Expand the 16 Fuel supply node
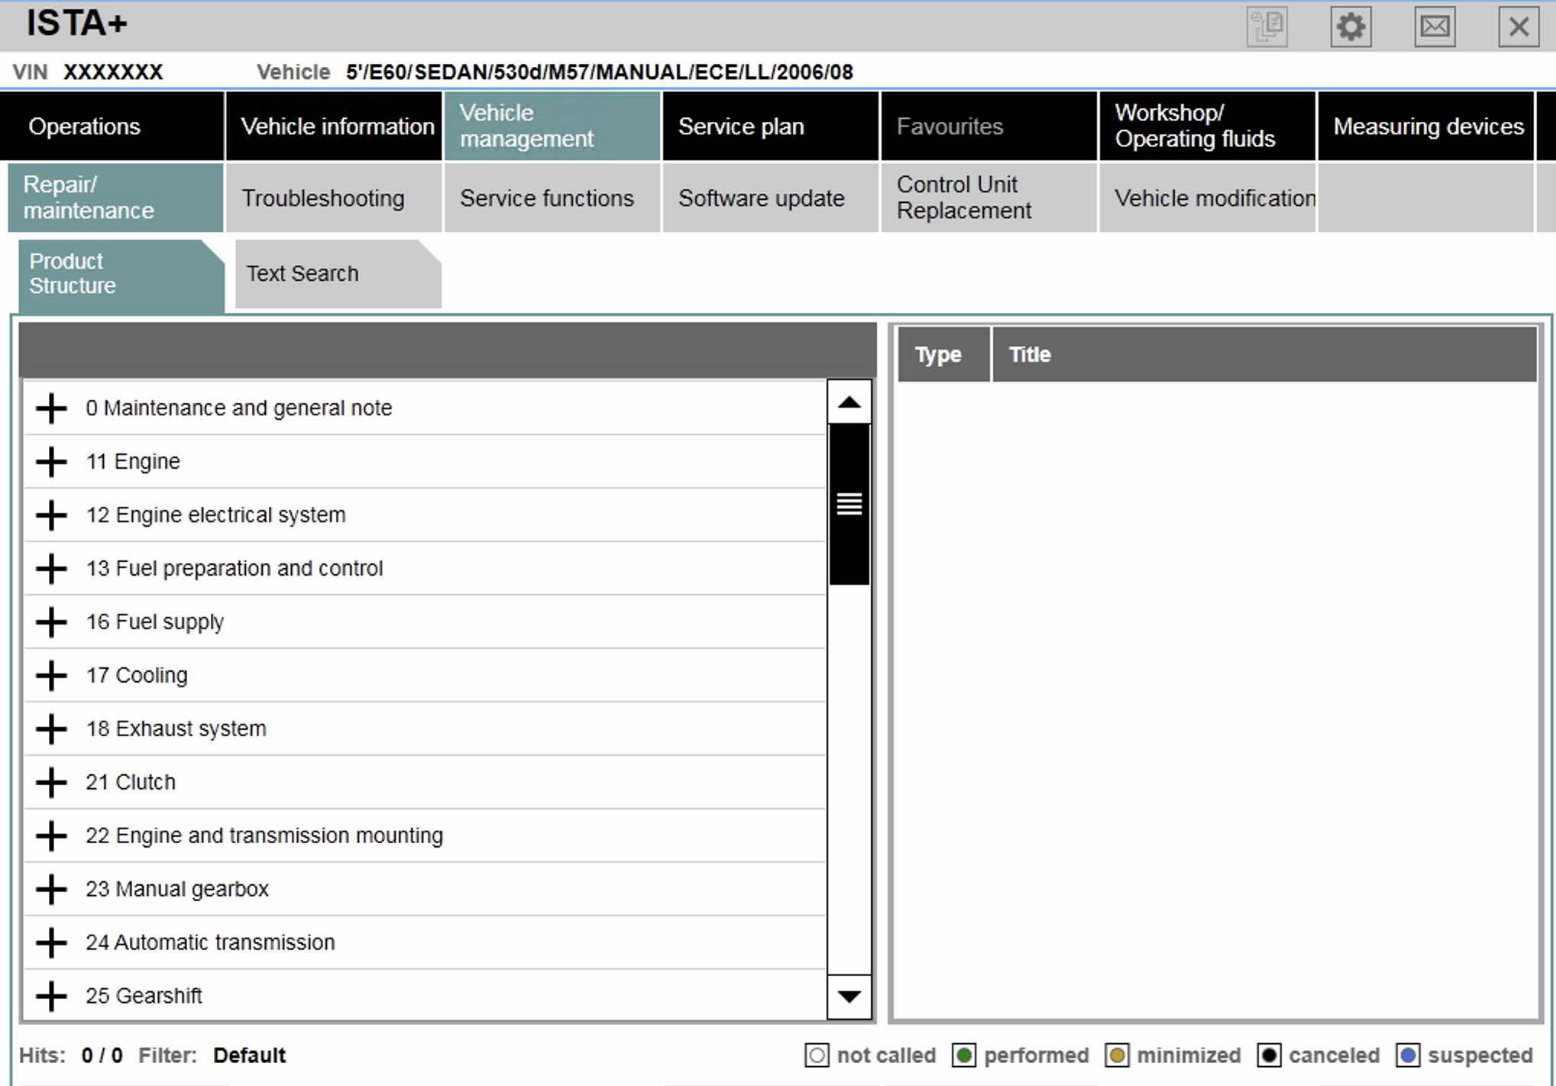The width and height of the screenshot is (1556, 1086). [51, 622]
